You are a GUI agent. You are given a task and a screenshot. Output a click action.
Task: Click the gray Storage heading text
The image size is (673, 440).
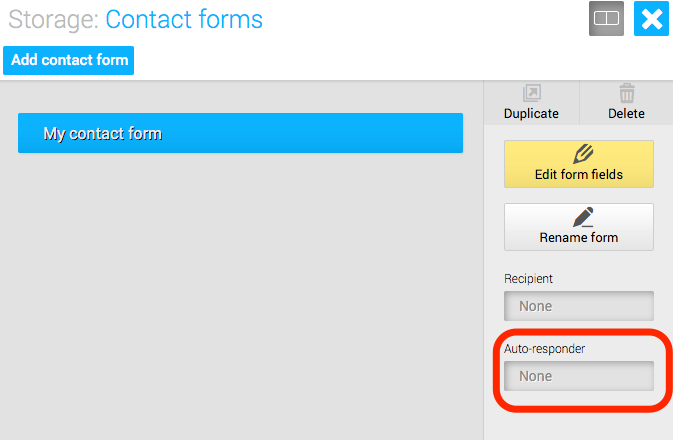tap(54, 20)
